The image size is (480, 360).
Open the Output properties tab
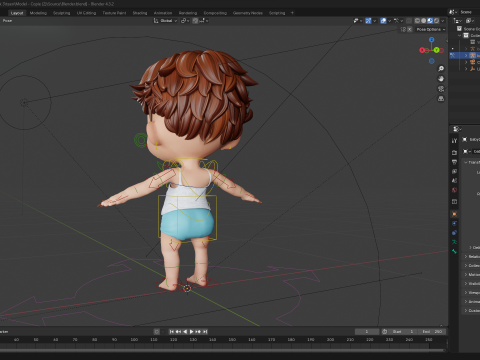(454, 162)
